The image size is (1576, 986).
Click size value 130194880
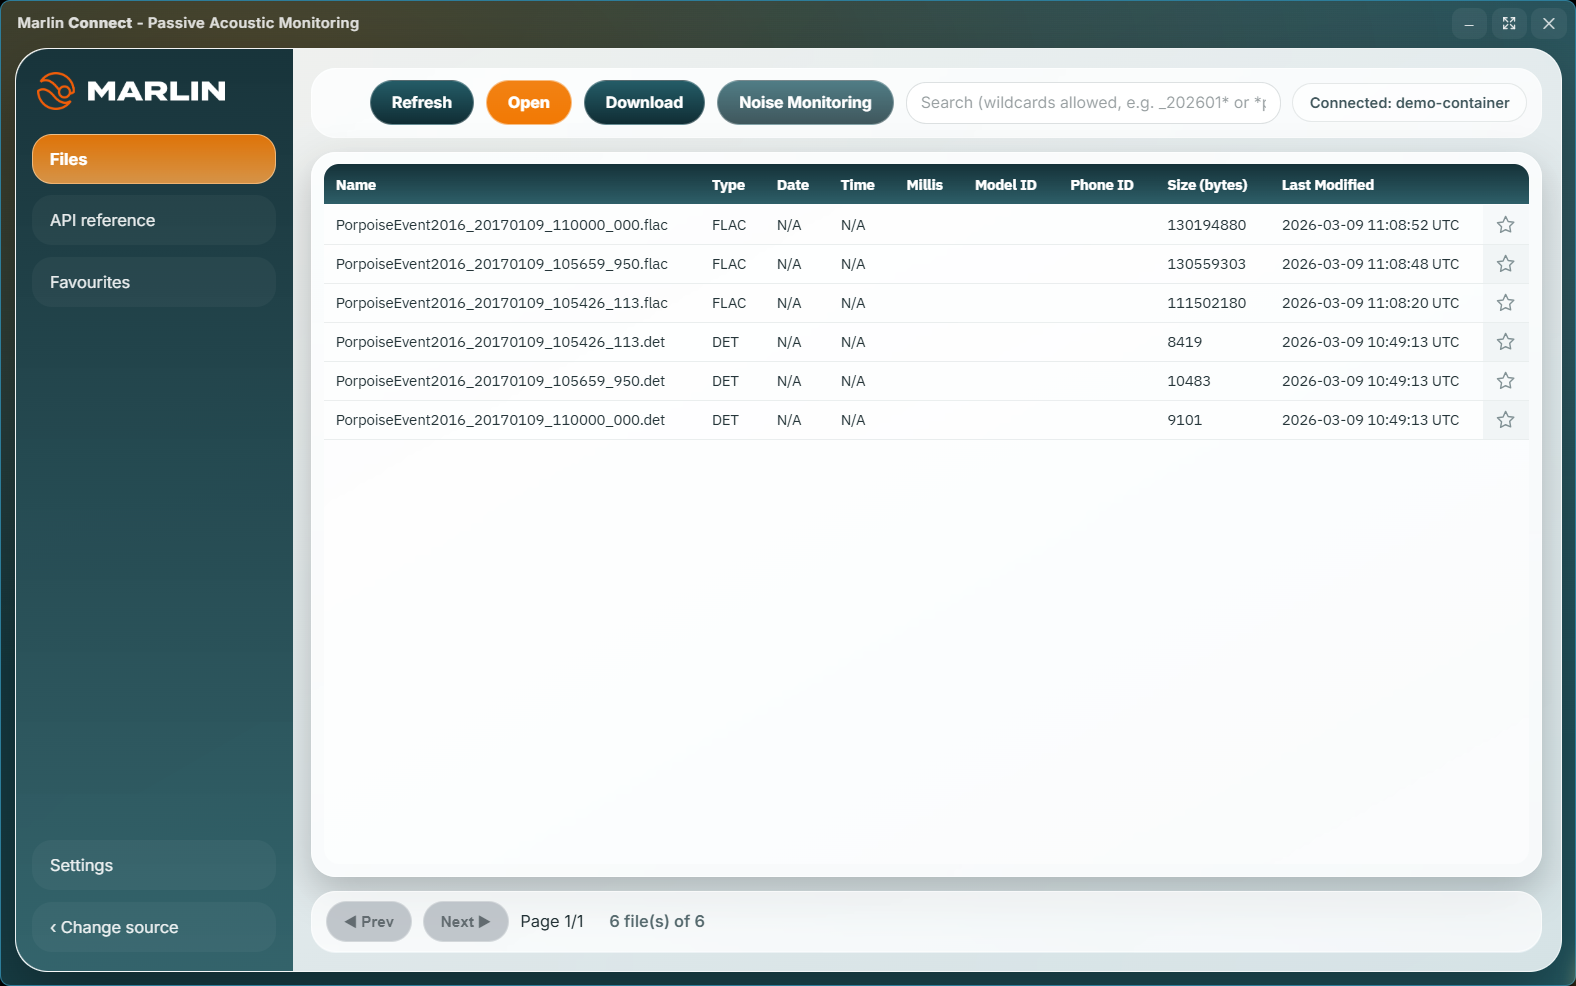coord(1207,225)
